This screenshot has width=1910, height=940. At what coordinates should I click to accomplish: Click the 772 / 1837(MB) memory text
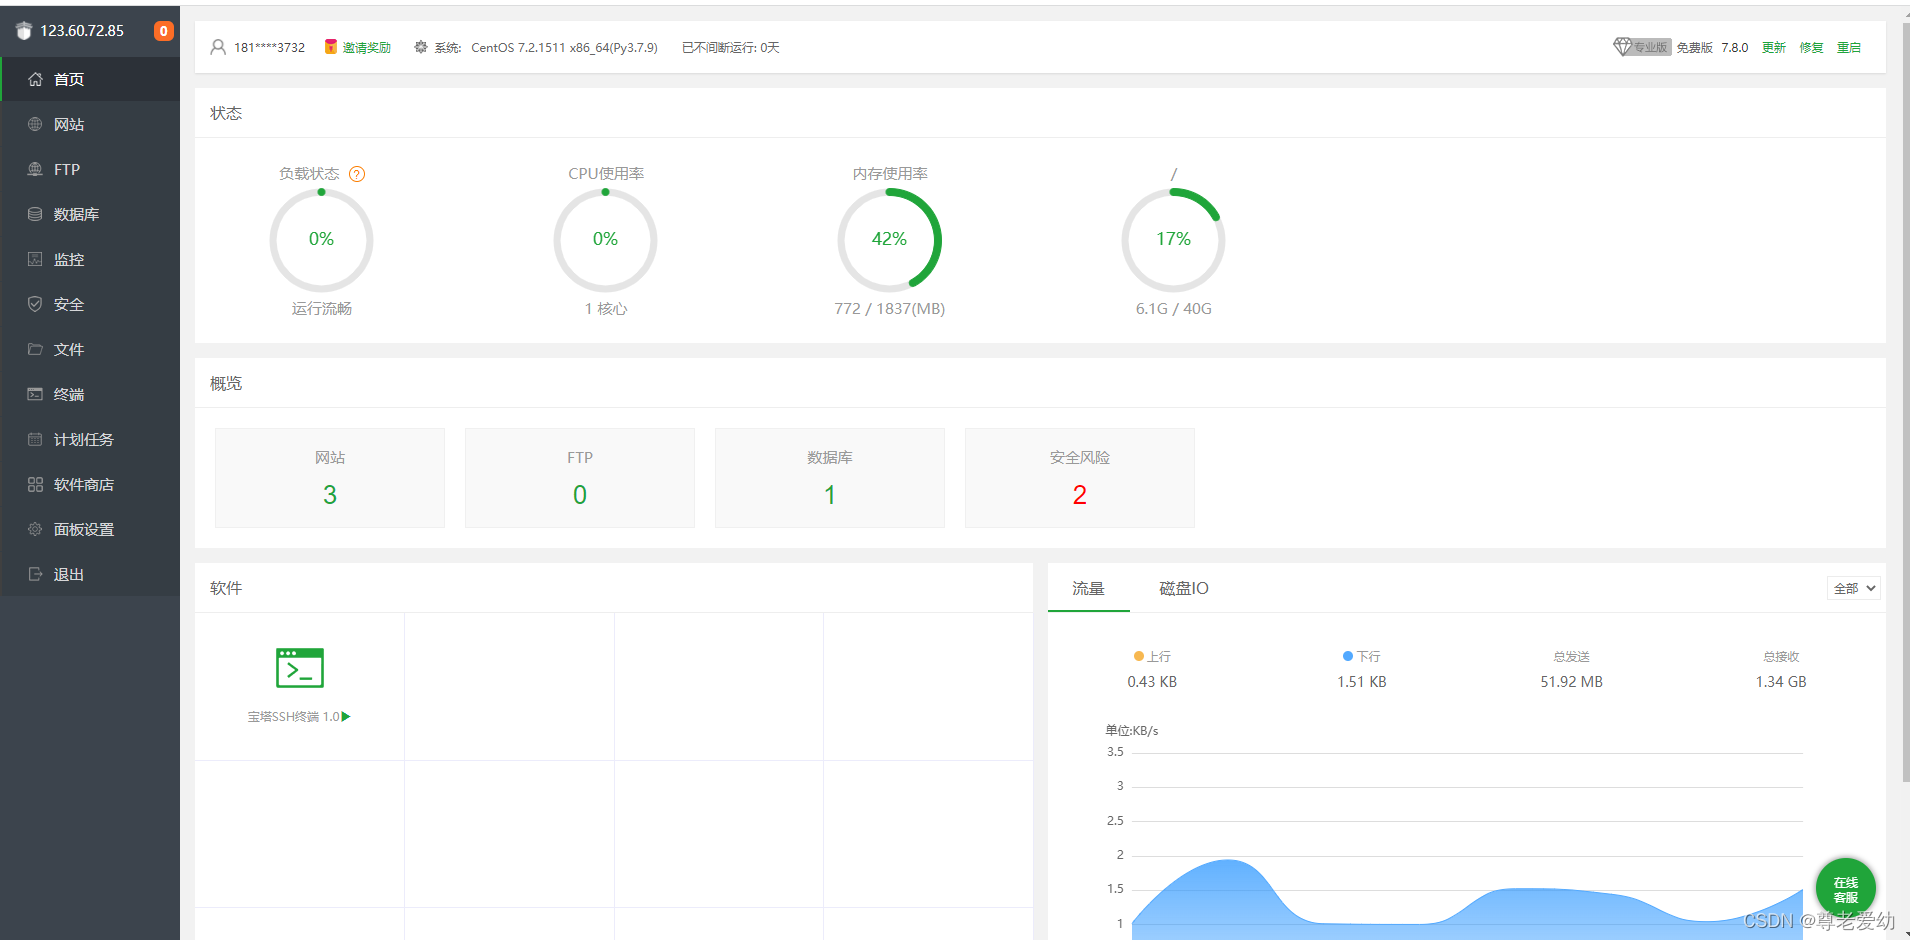pyautogui.click(x=889, y=309)
